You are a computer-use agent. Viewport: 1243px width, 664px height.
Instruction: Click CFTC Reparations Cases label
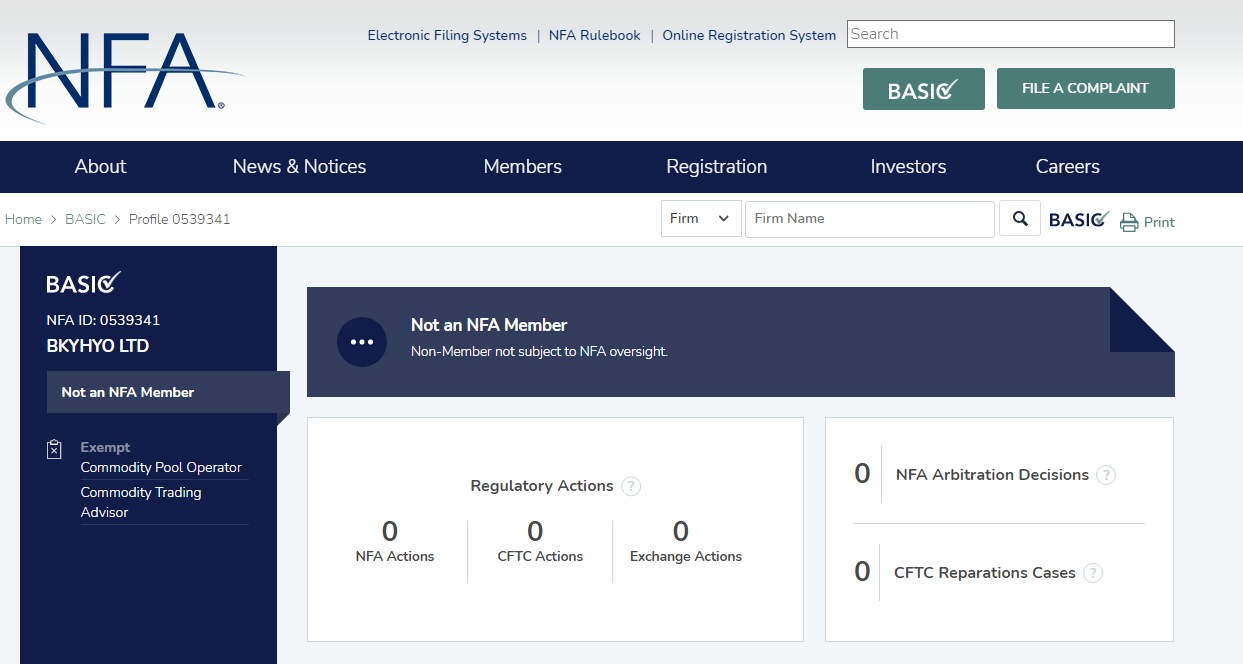click(985, 573)
